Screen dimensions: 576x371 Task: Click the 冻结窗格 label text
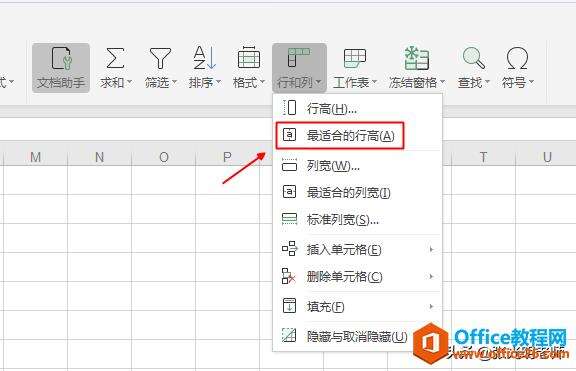[413, 82]
